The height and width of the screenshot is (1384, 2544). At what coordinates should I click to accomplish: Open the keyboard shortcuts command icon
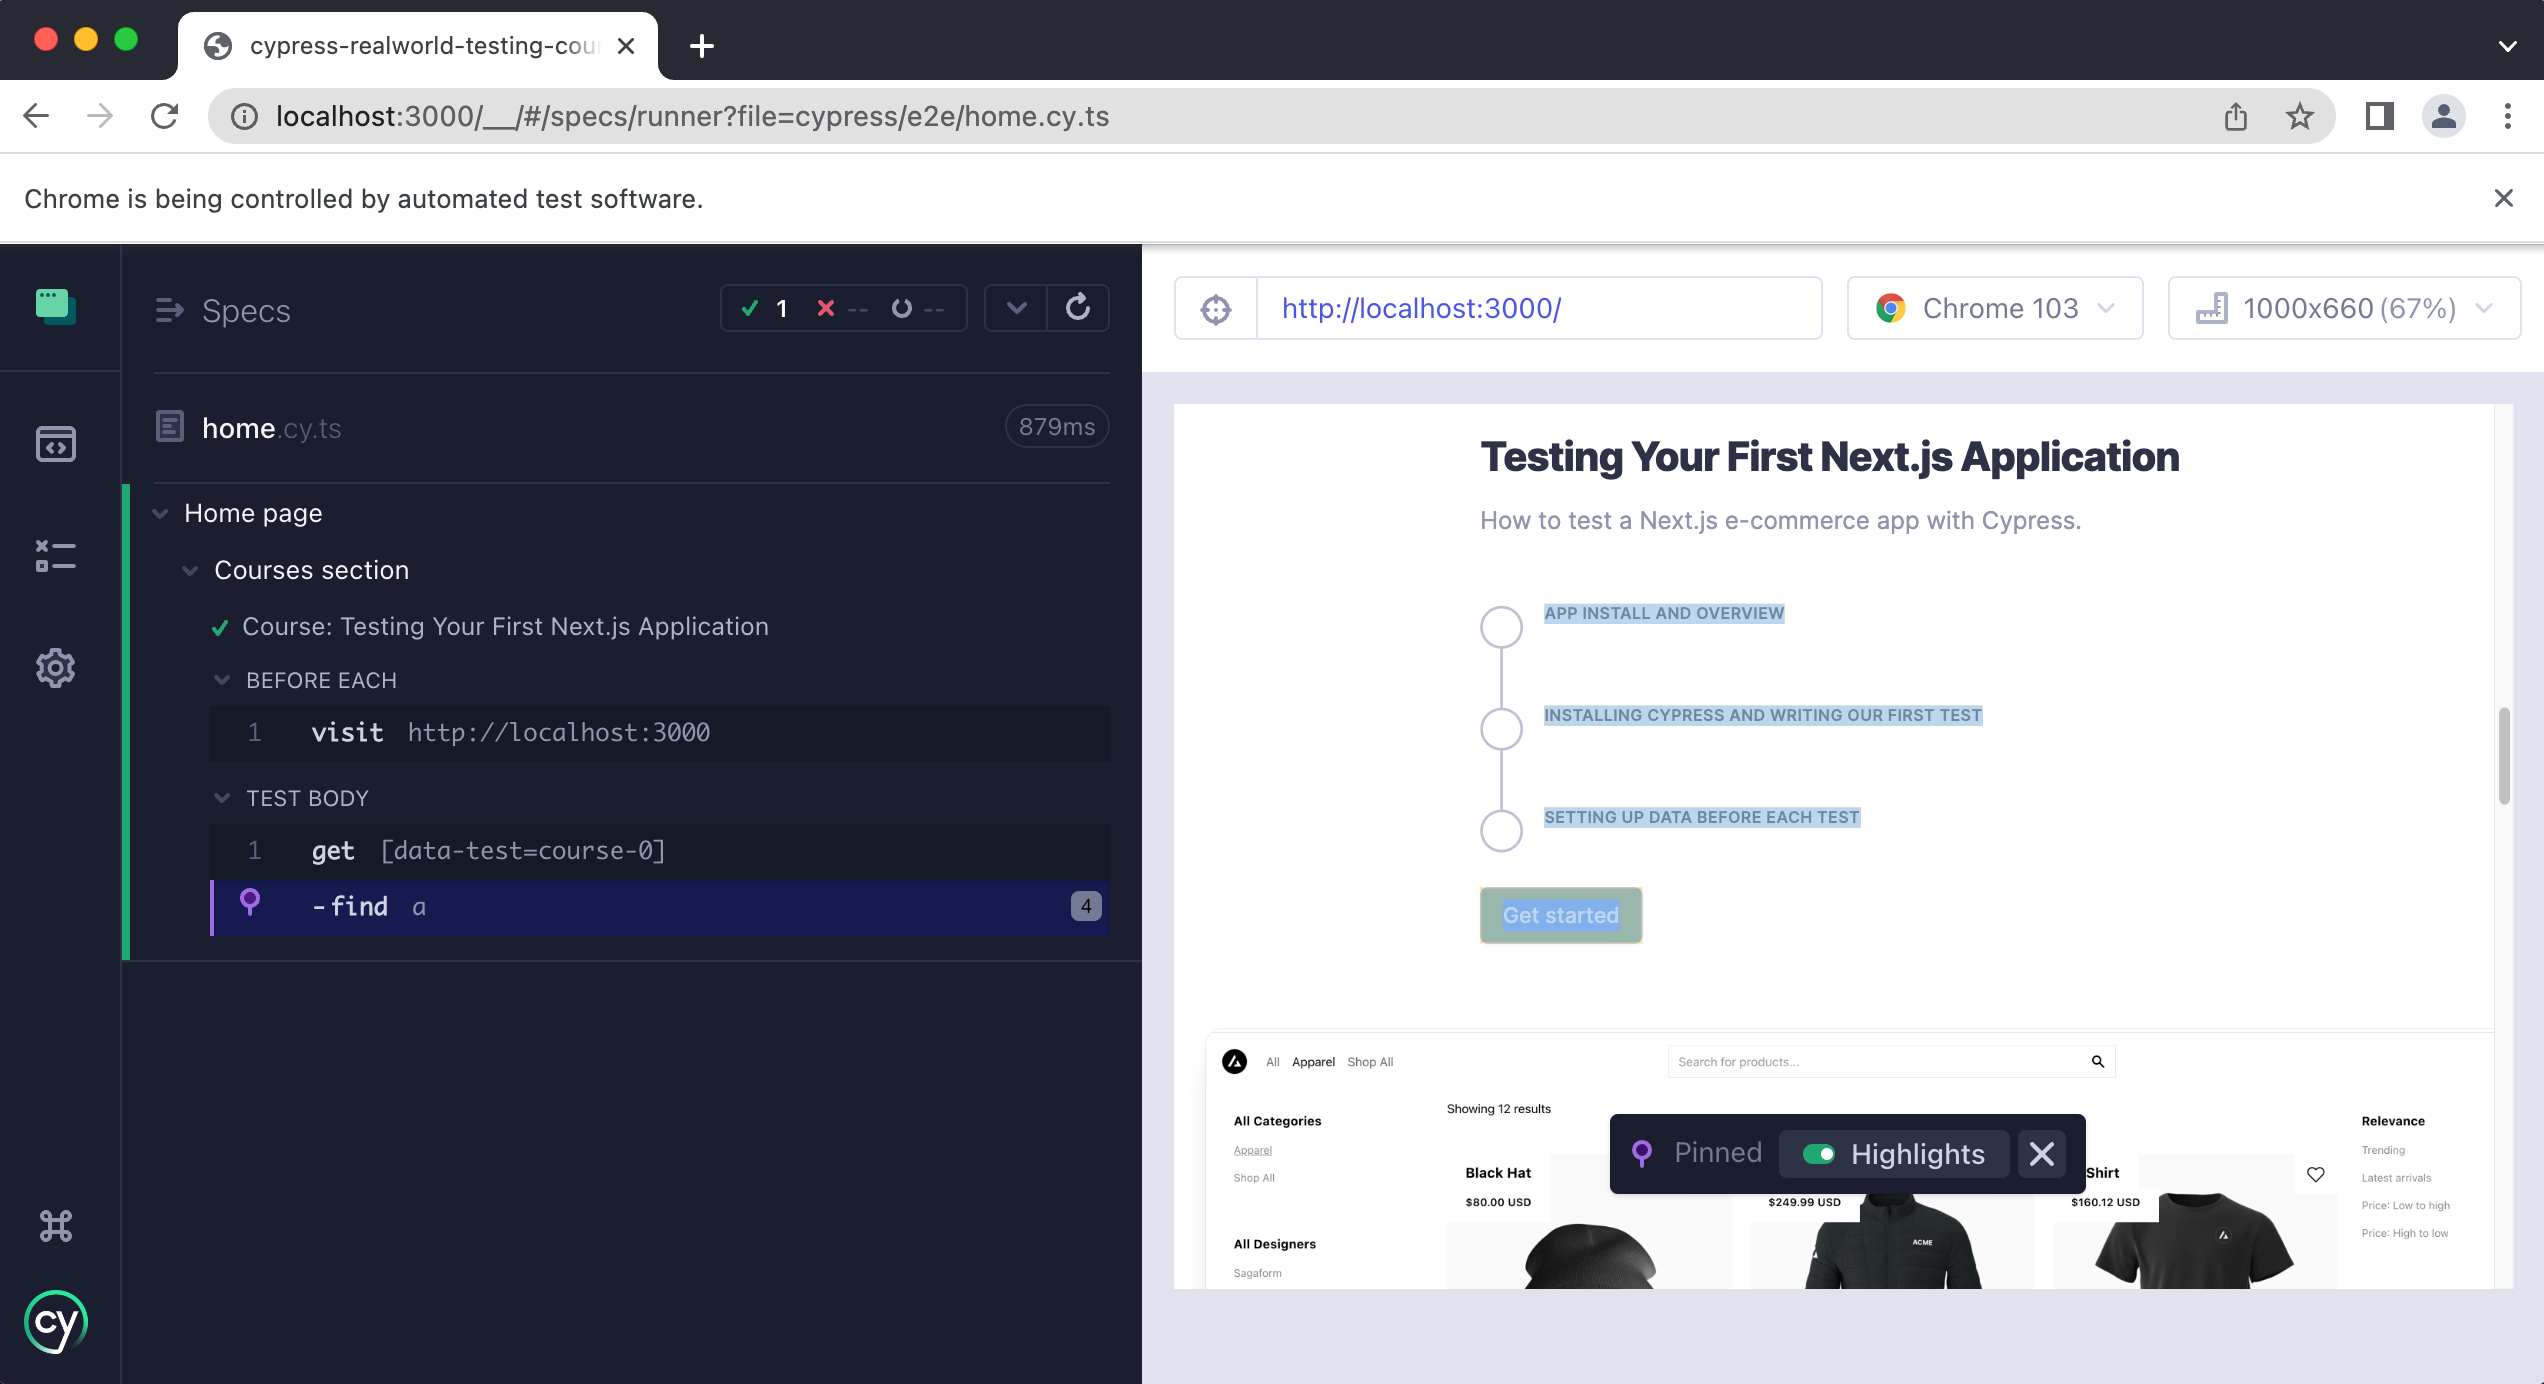(56, 1226)
